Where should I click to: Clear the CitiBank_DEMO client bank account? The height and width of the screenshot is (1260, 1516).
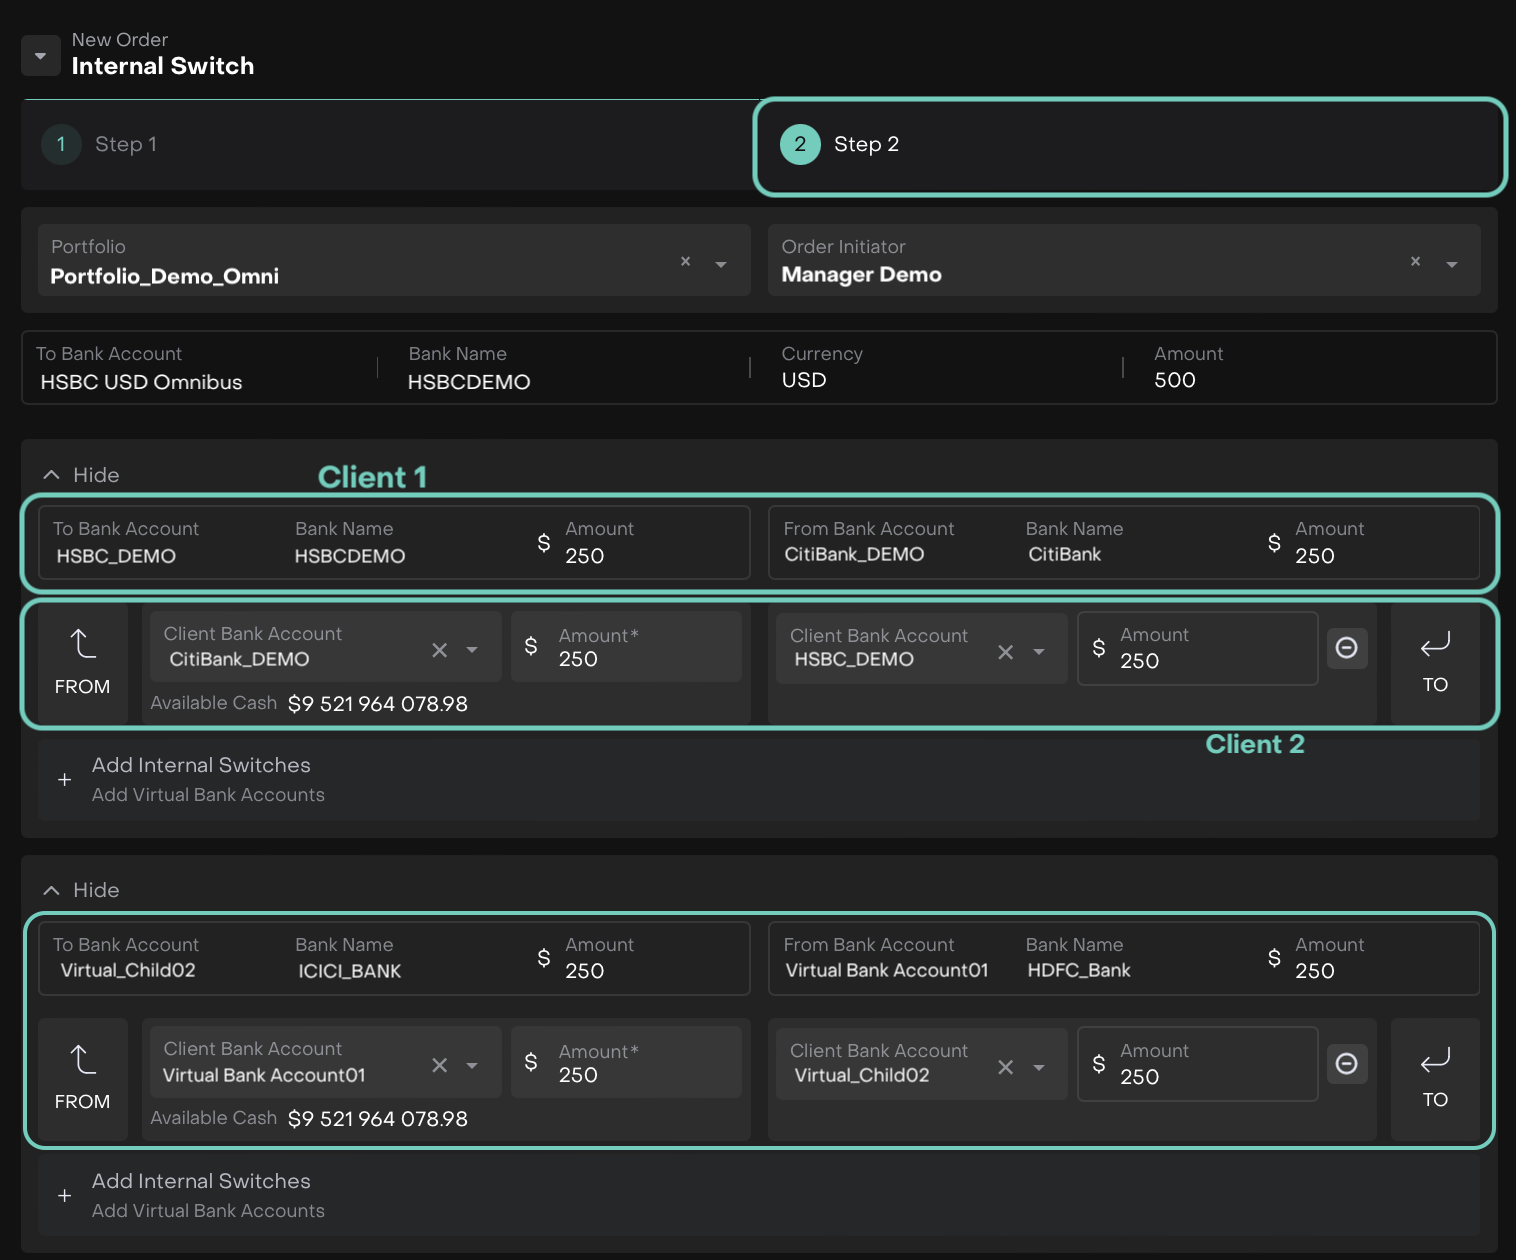[439, 650]
